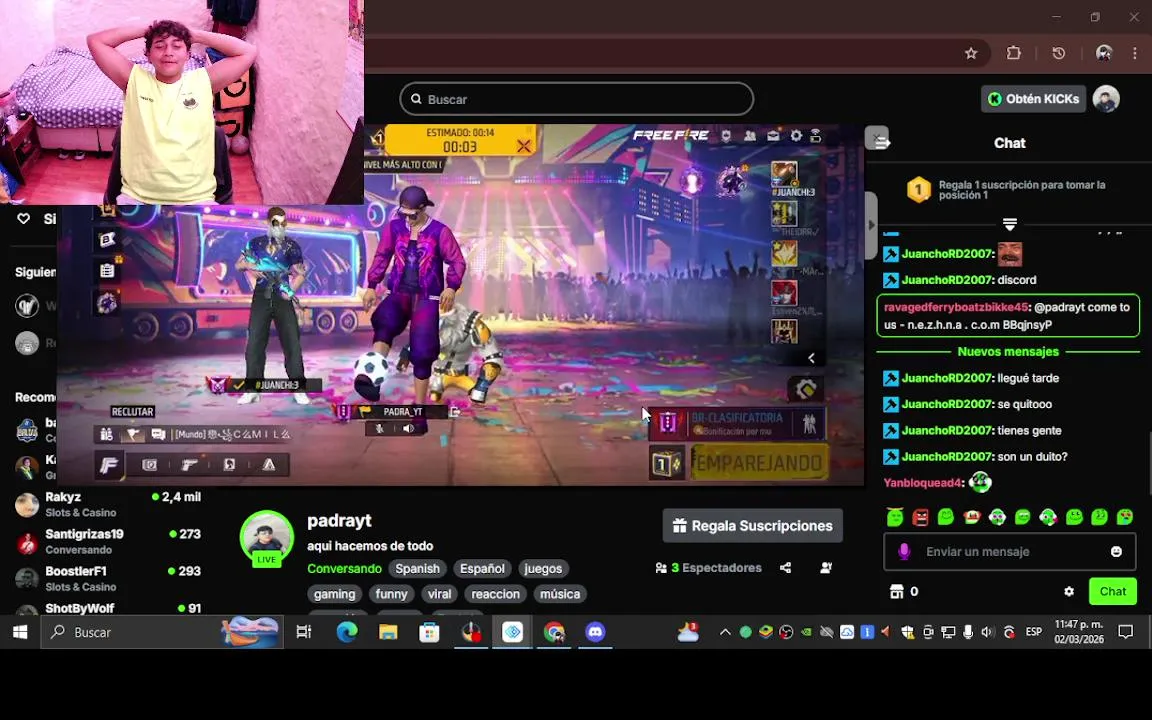
Task: Focus the Kick Buscar search field
Action: click(577, 98)
